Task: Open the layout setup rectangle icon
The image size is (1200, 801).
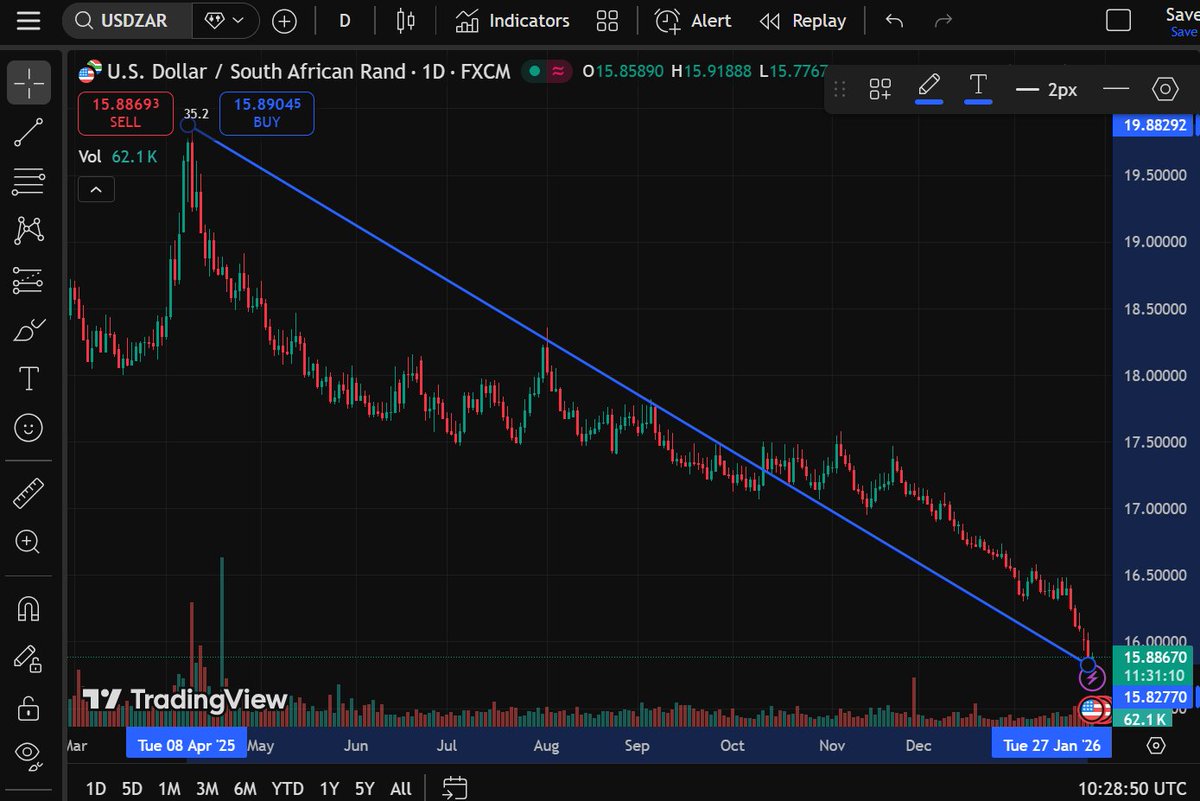Action: click(x=1118, y=21)
